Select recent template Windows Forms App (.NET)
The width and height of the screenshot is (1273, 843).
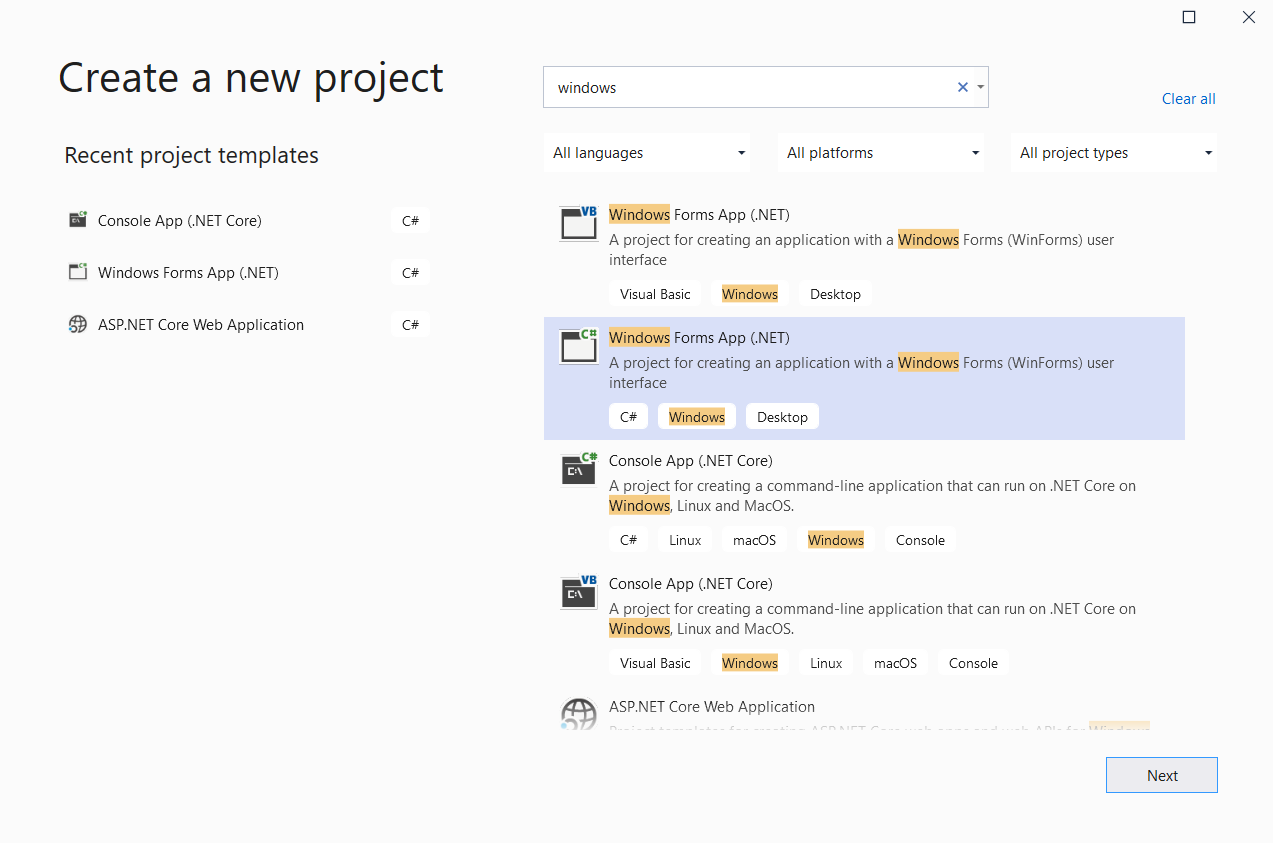point(188,272)
